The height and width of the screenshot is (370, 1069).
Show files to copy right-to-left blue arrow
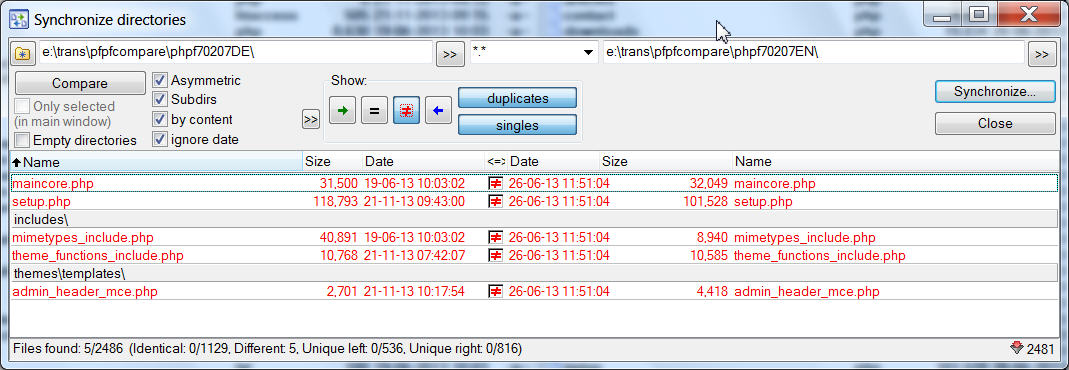(x=438, y=110)
